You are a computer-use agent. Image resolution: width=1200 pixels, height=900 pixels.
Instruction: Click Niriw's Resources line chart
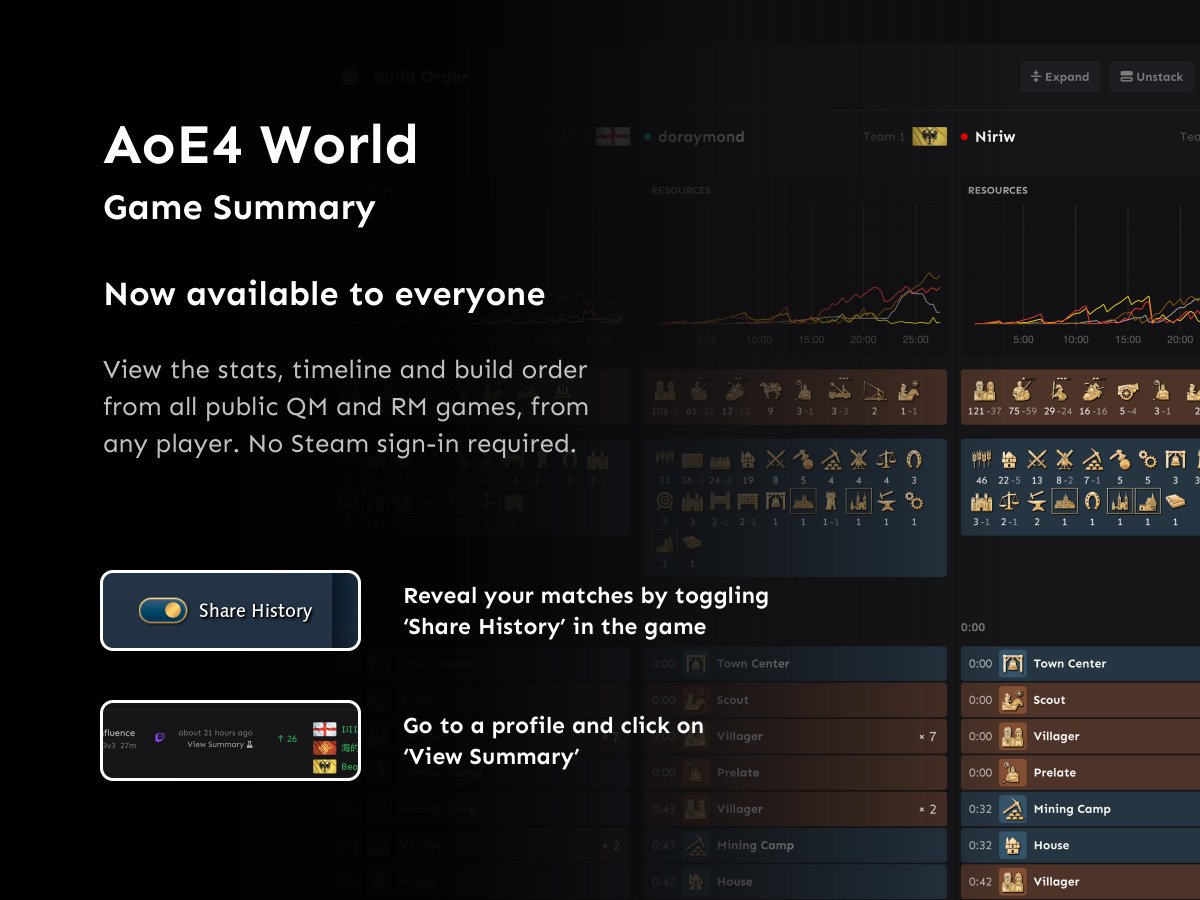click(x=1080, y=265)
